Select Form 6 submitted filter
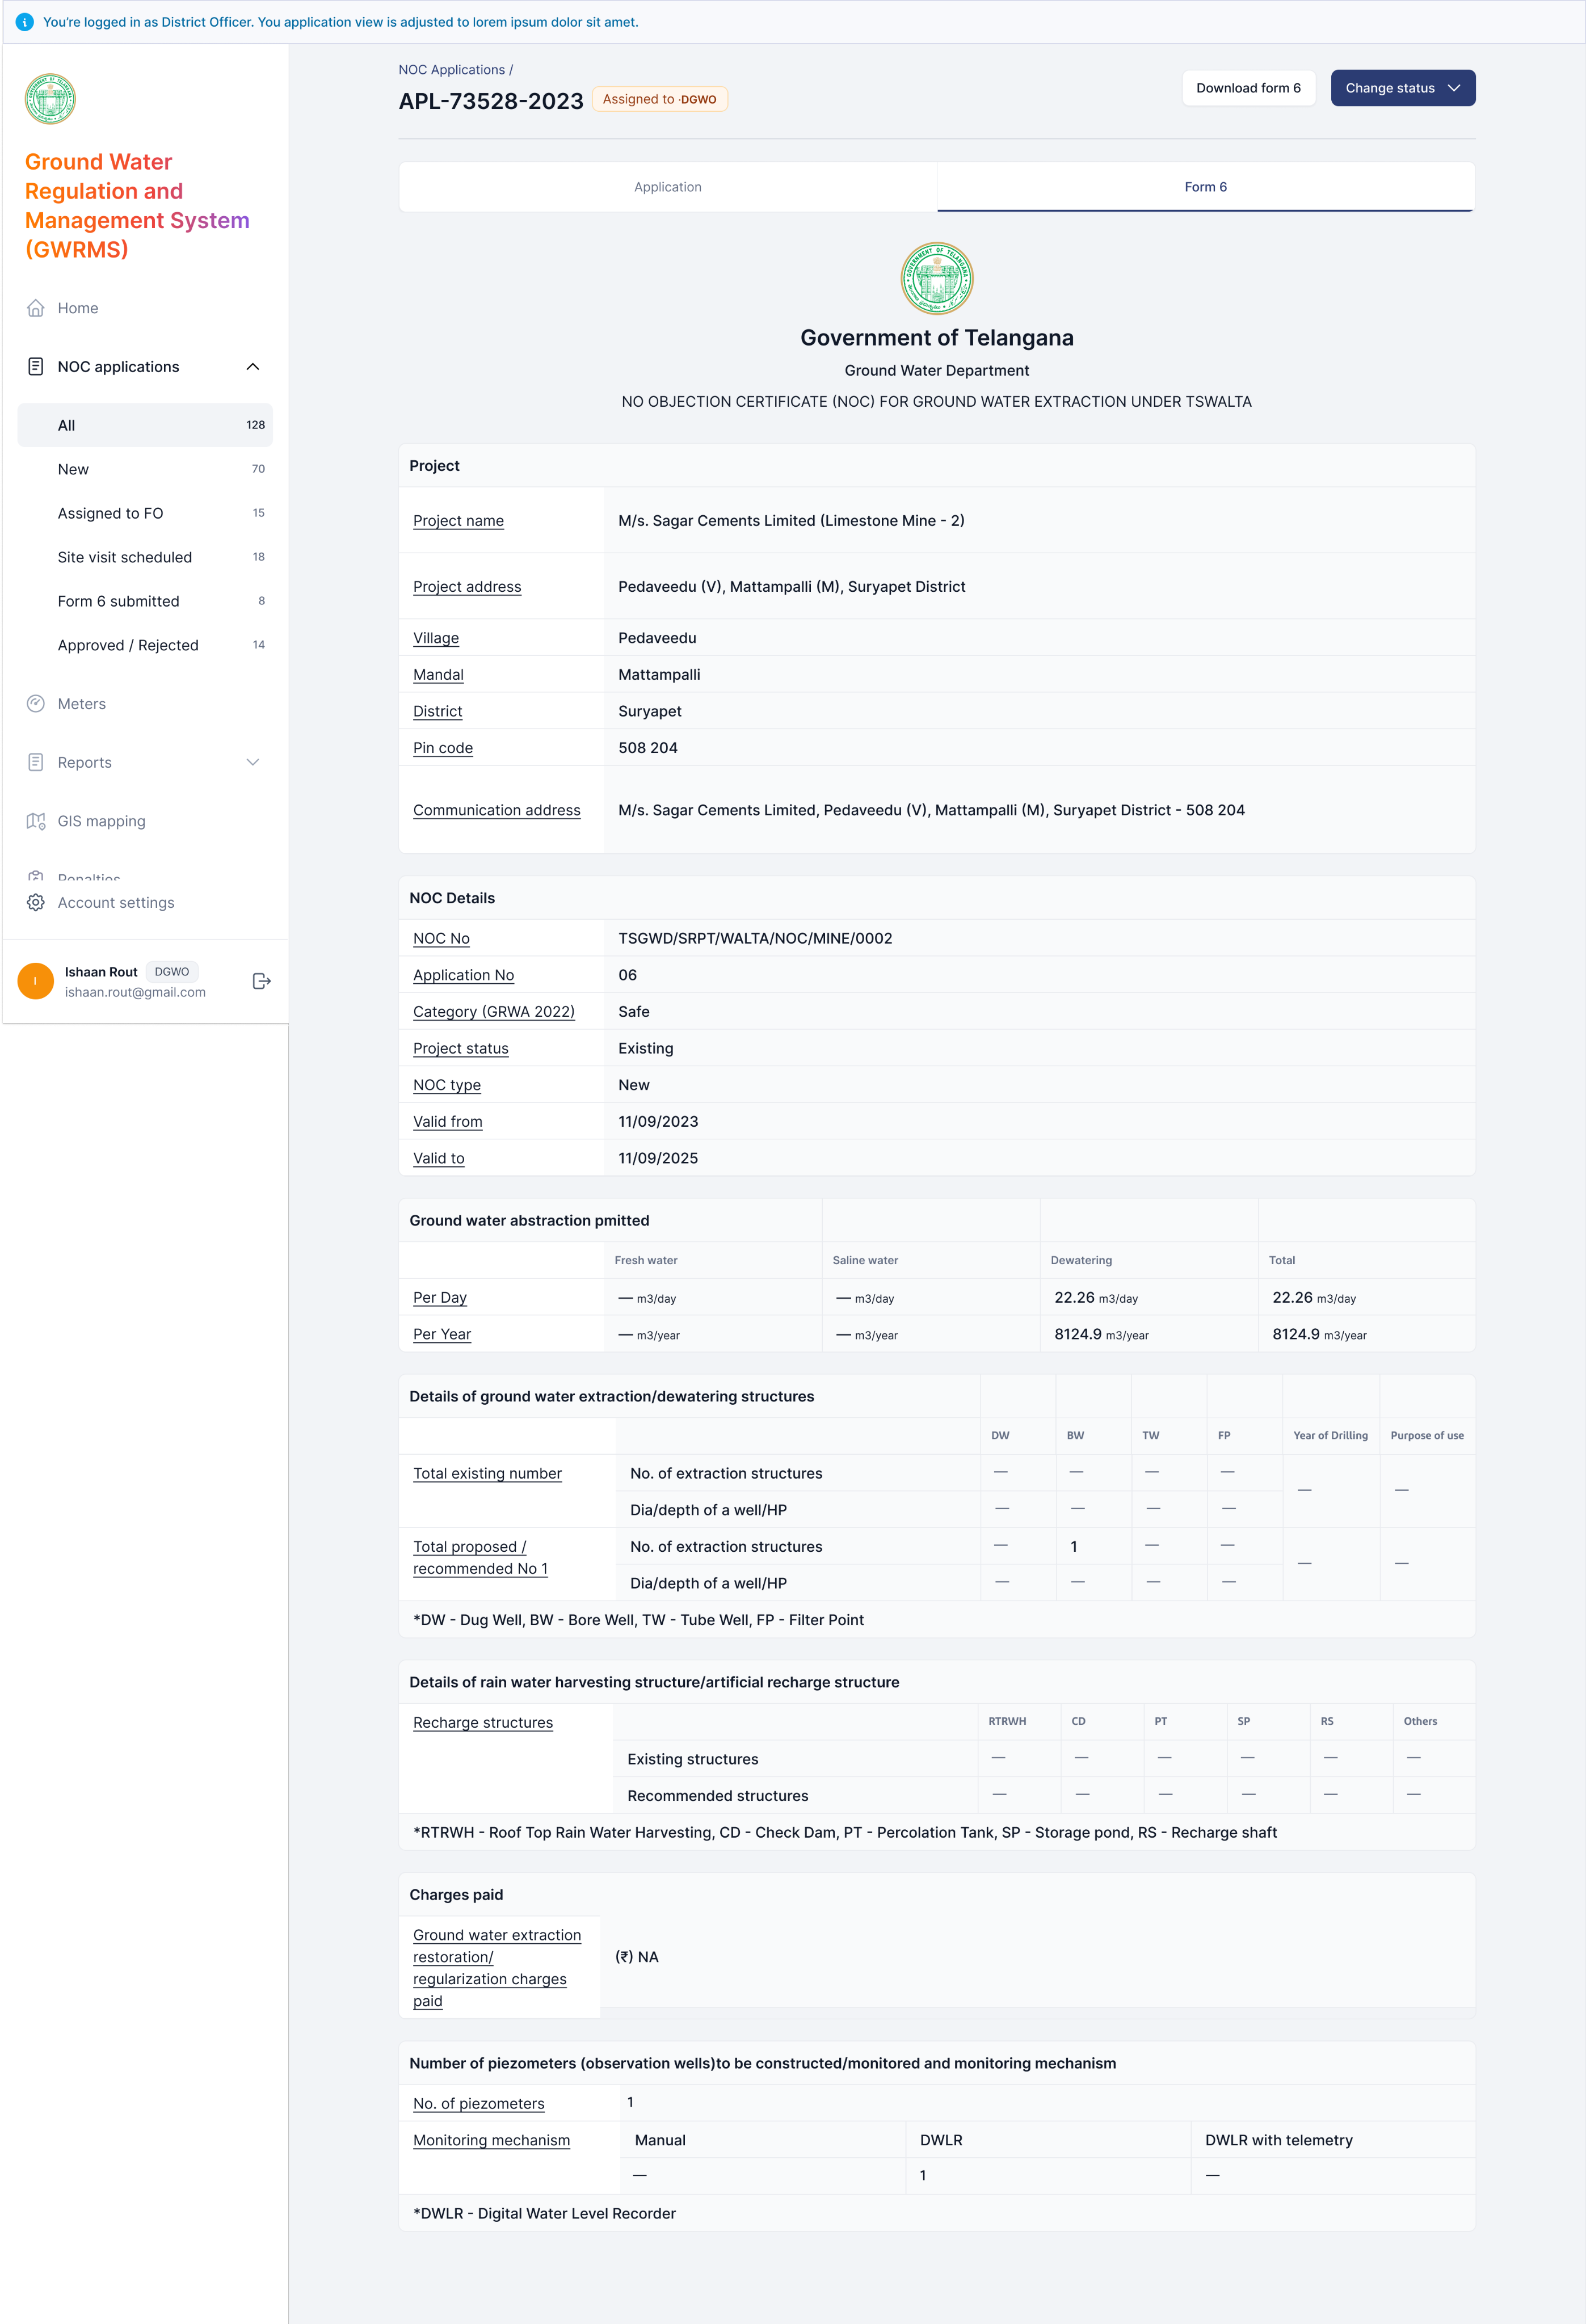Viewport: 1586px width, 2324px height. click(119, 601)
